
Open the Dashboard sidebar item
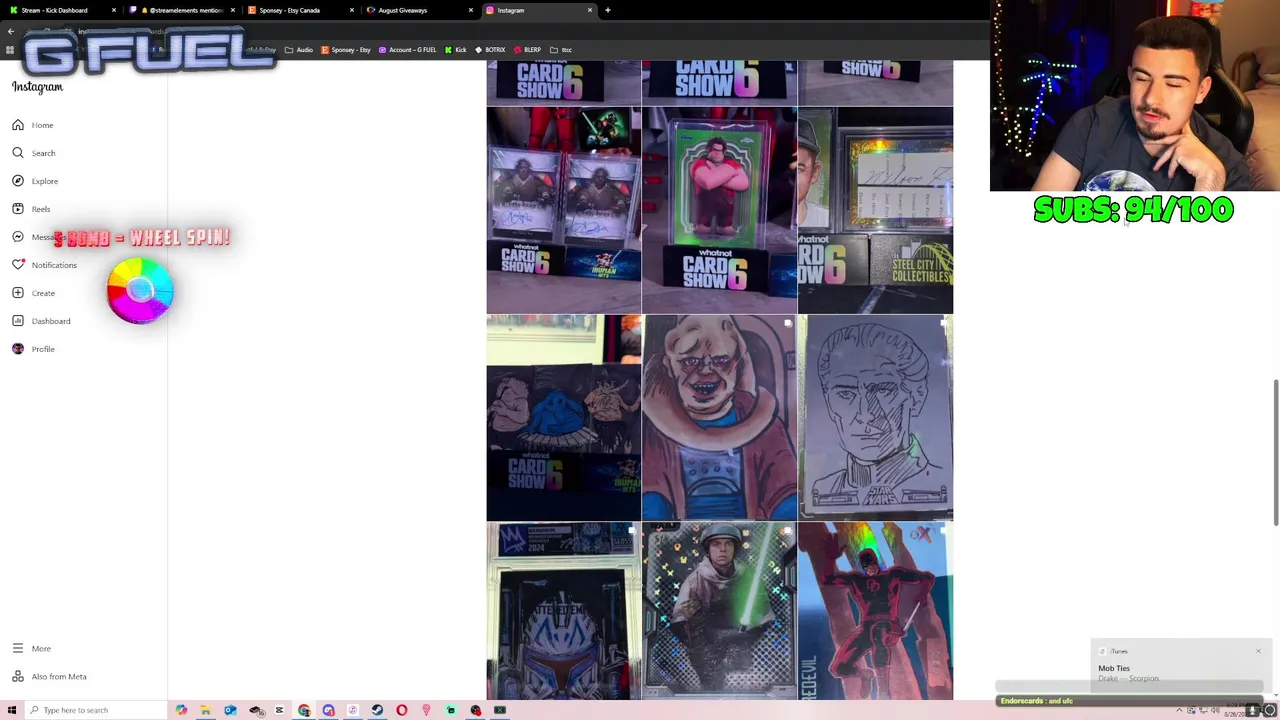[40, 321]
